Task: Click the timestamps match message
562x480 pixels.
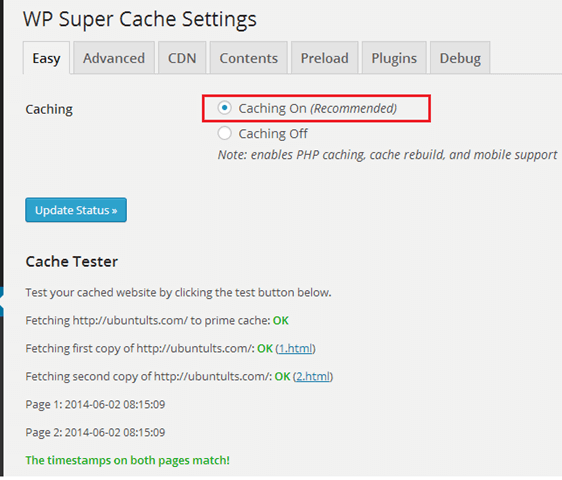Action: tap(128, 460)
